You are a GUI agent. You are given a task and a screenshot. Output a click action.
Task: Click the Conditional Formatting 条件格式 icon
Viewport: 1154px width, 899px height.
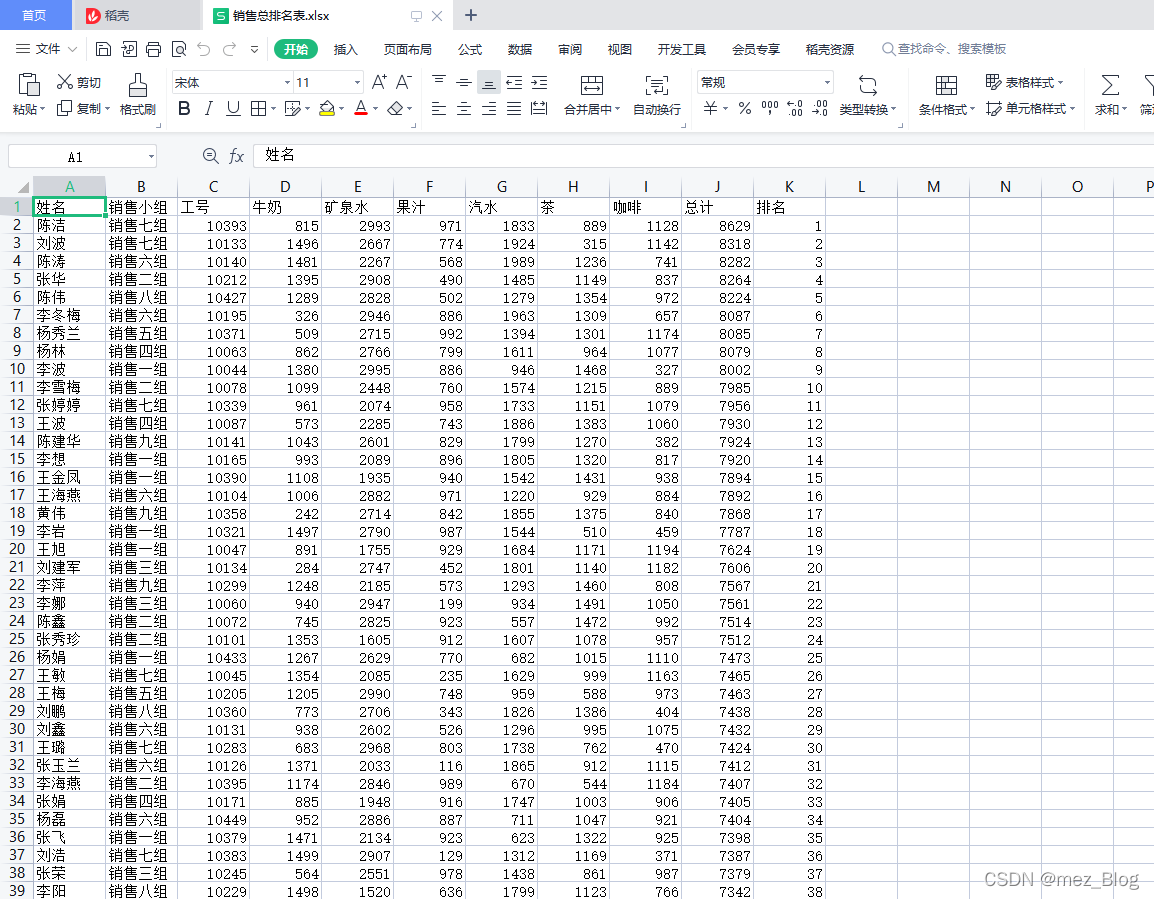tap(946, 85)
